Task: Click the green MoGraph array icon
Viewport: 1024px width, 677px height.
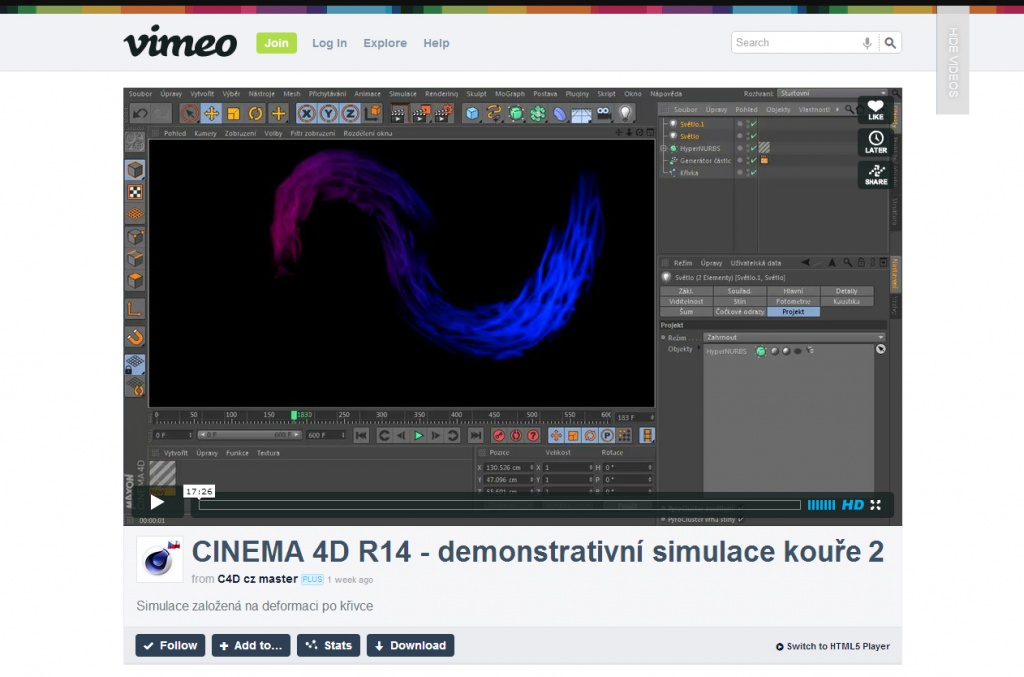Action: tap(537, 114)
